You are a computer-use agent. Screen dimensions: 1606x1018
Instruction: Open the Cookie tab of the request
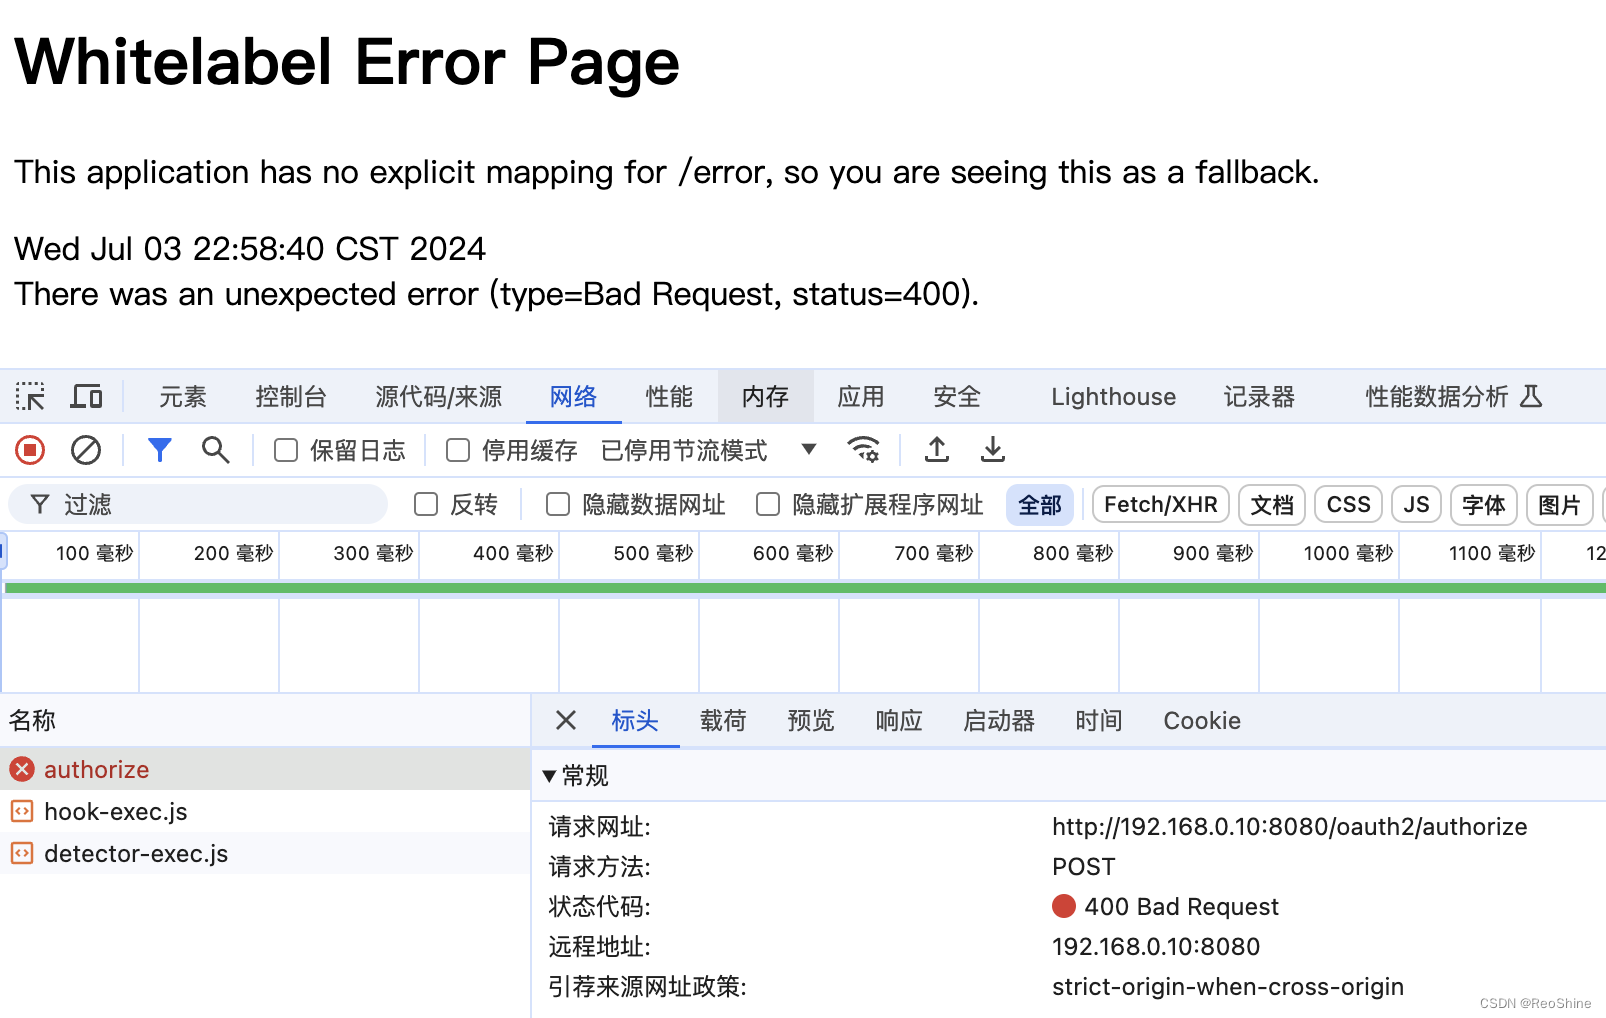click(x=1200, y=721)
